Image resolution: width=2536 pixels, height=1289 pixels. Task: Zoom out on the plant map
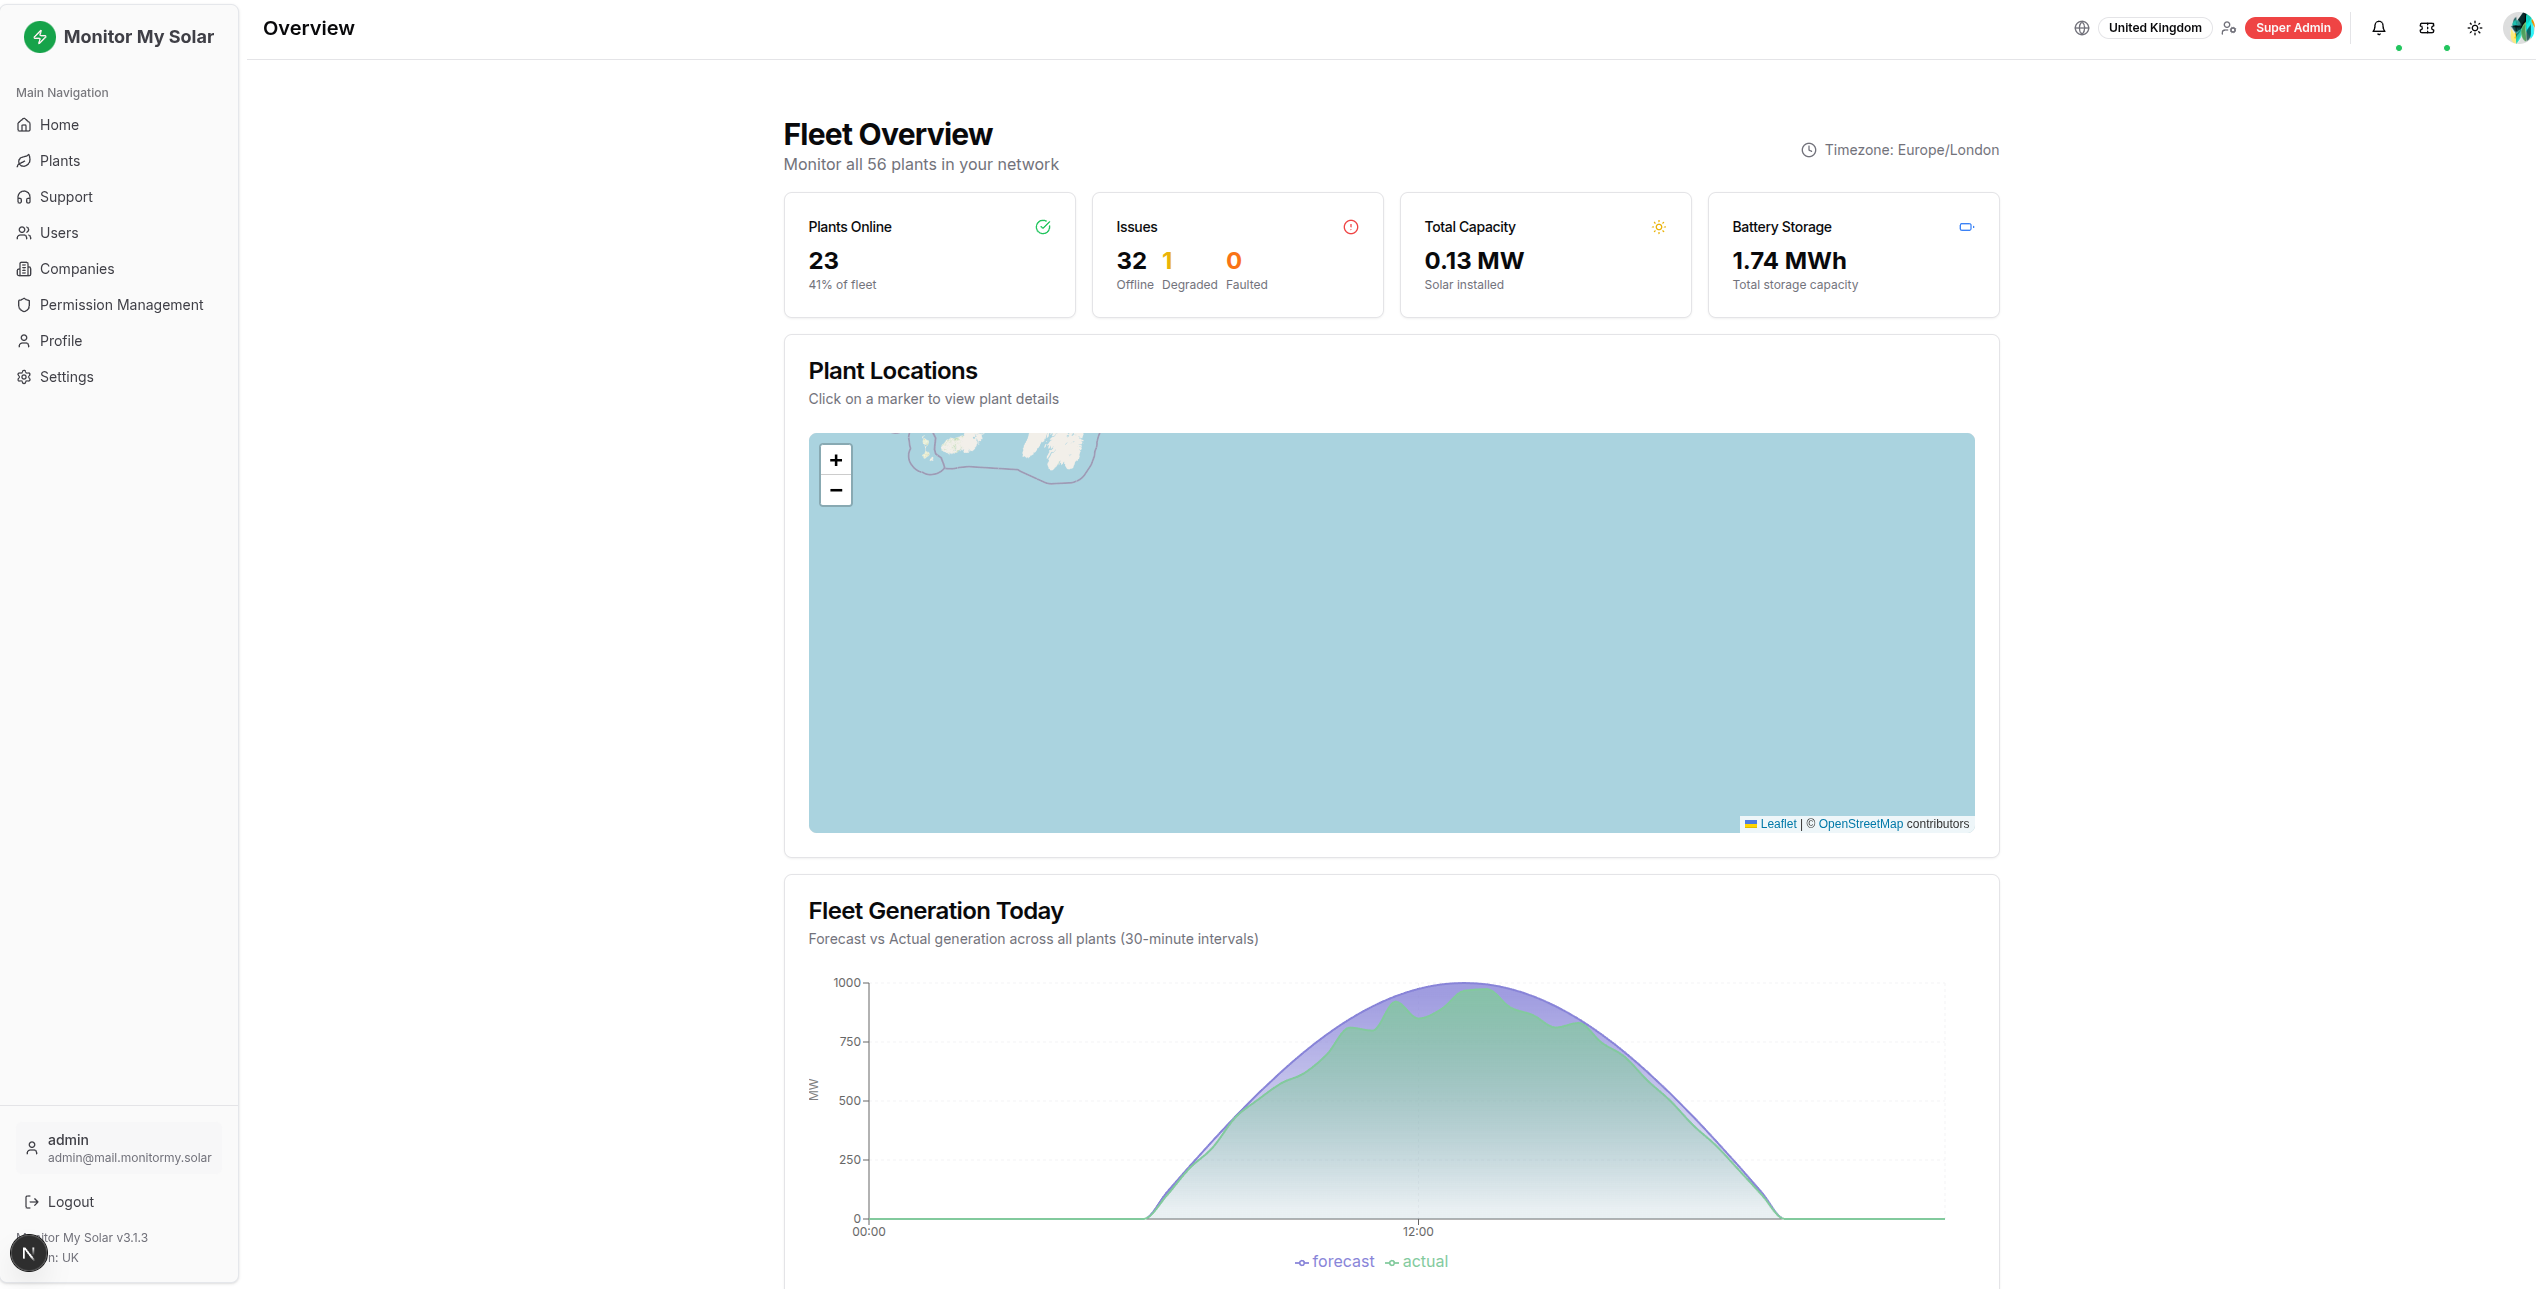[836, 491]
